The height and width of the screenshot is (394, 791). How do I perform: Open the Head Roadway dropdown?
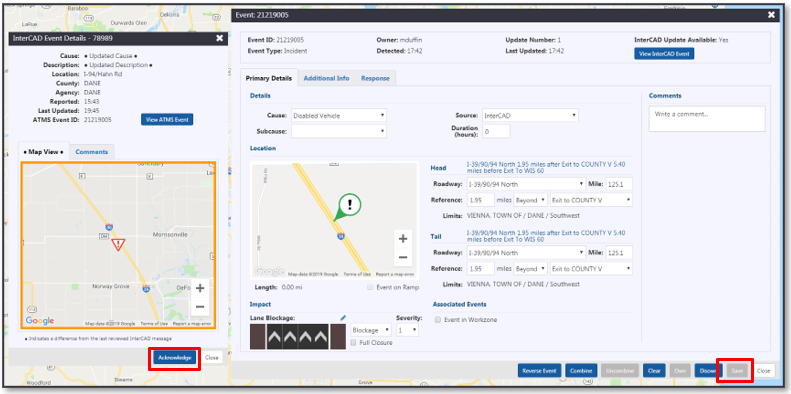(x=526, y=184)
